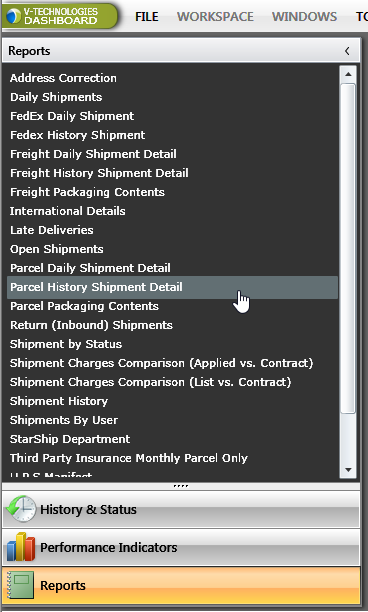The image size is (368, 612).
Task: Open the WORKSPACE menu
Action: (x=215, y=17)
